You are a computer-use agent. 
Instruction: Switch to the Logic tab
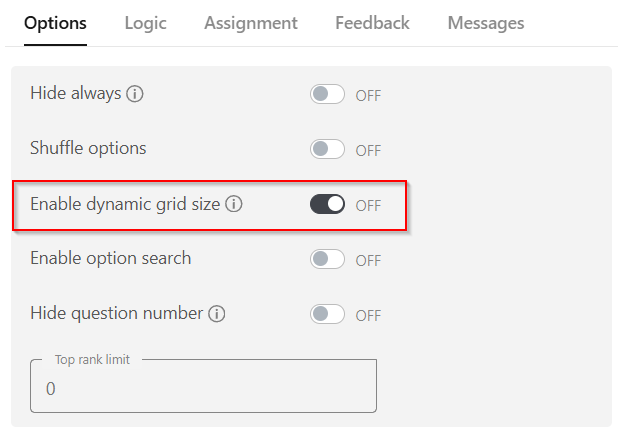tap(146, 23)
